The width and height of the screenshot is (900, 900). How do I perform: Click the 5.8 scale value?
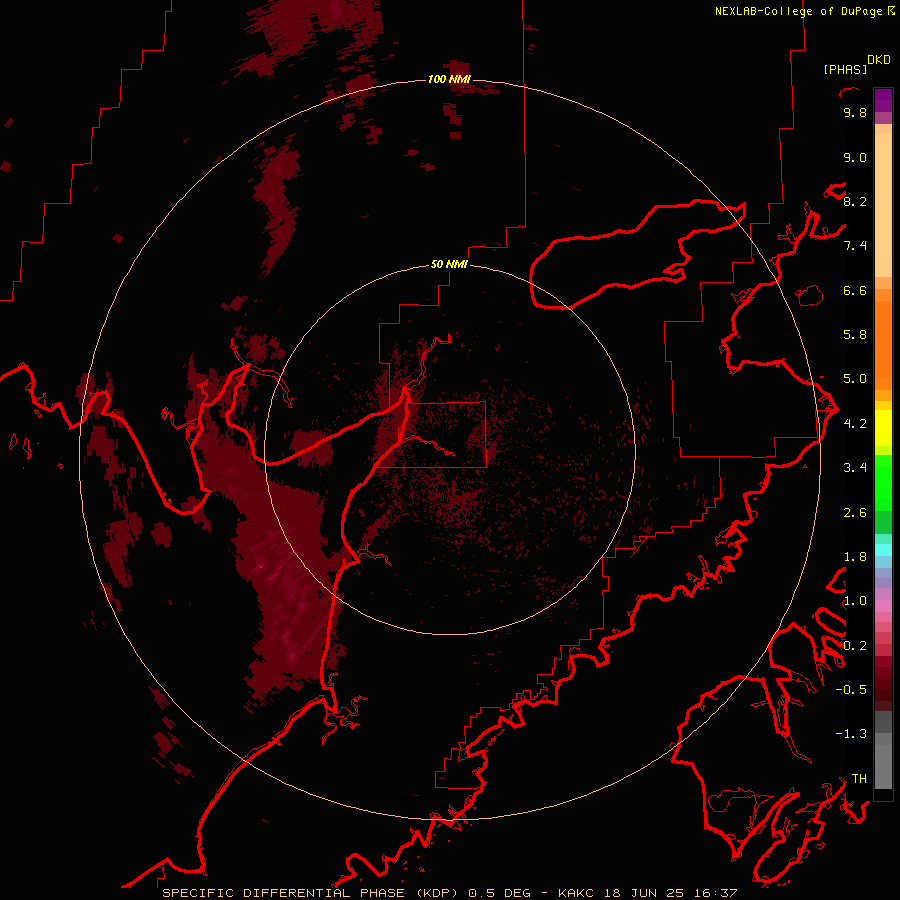tap(855, 335)
